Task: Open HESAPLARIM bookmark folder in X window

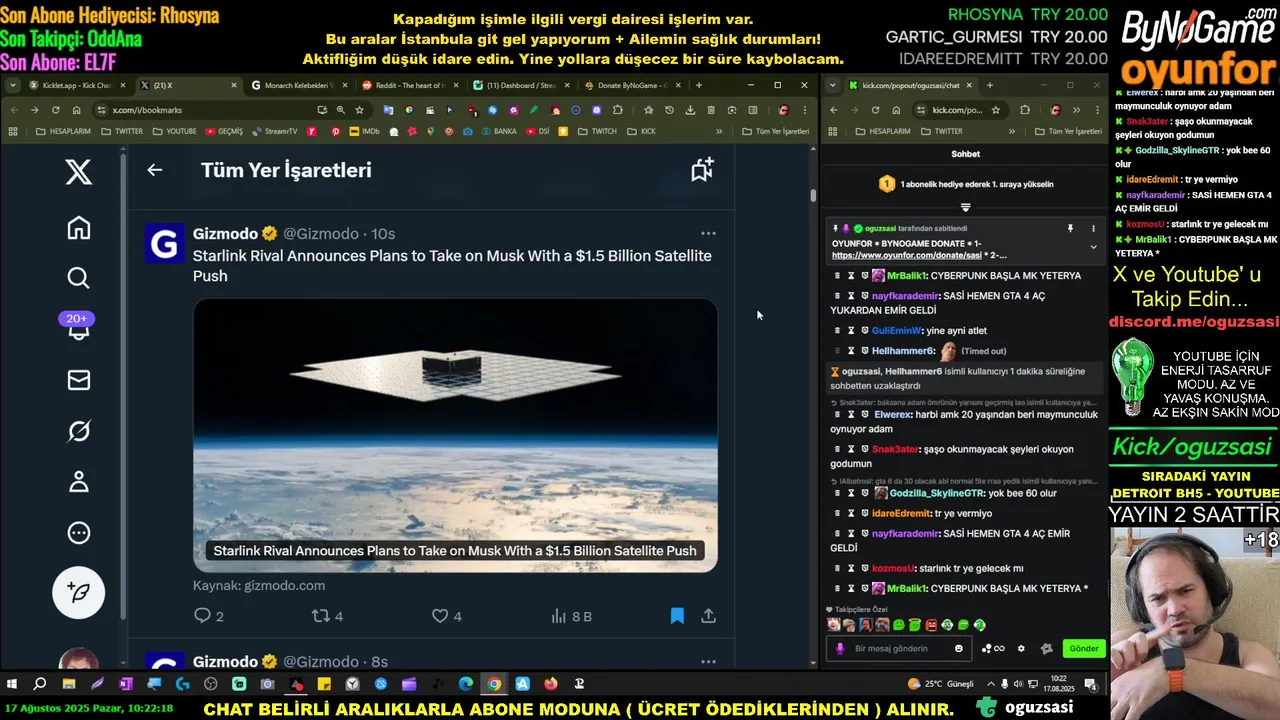Action: 63,131
